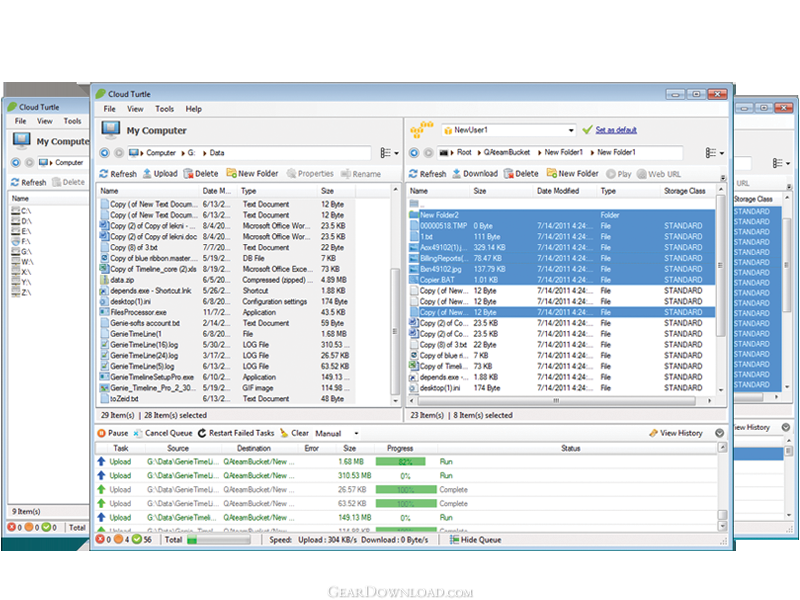
Task: Open File menu in the back-left window
Action: pyautogui.click(x=20, y=121)
